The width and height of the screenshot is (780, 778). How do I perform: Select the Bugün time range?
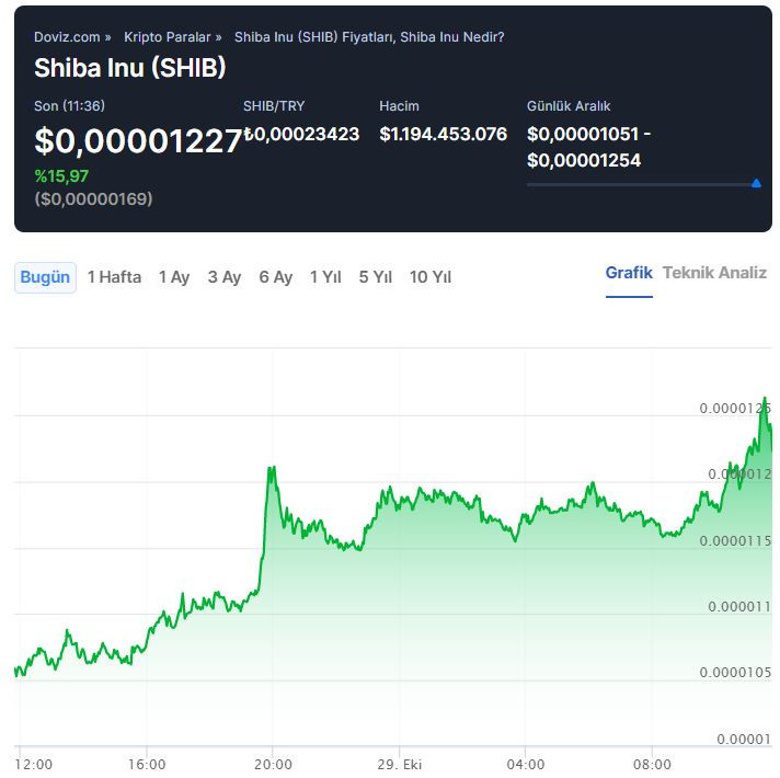[x=45, y=277]
